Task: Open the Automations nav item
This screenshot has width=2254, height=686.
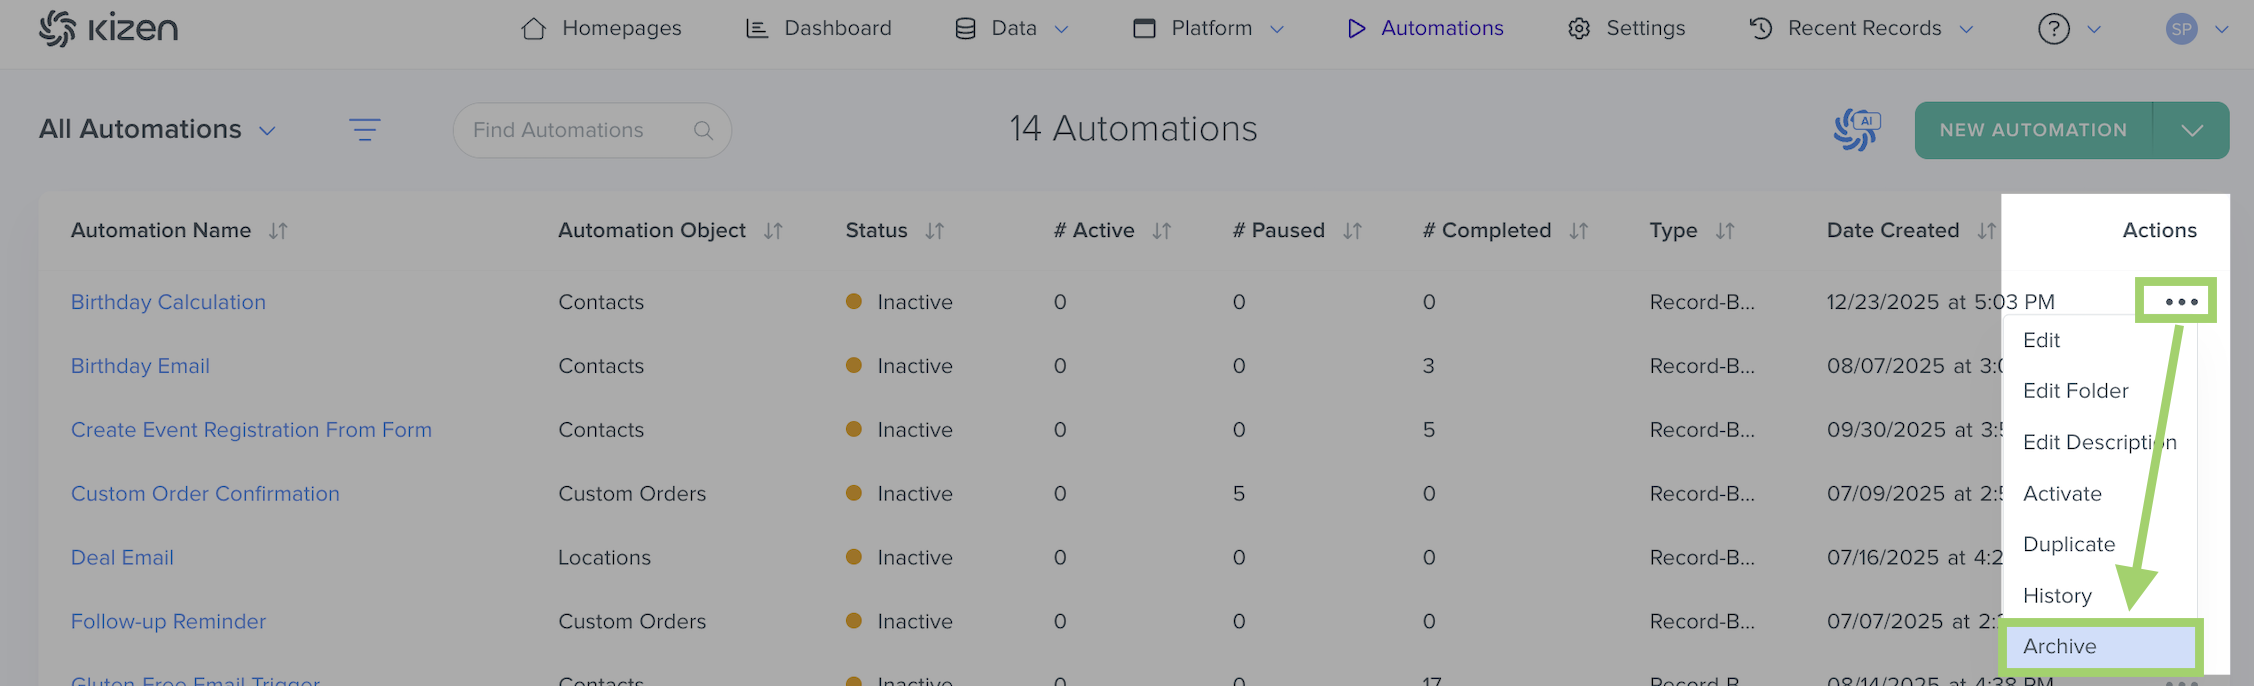Action: point(1425,28)
